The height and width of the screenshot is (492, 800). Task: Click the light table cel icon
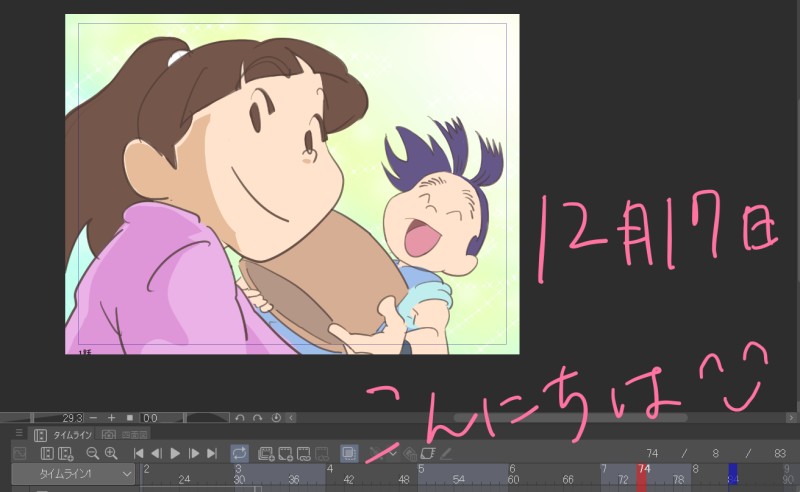click(x=428, y=453)
